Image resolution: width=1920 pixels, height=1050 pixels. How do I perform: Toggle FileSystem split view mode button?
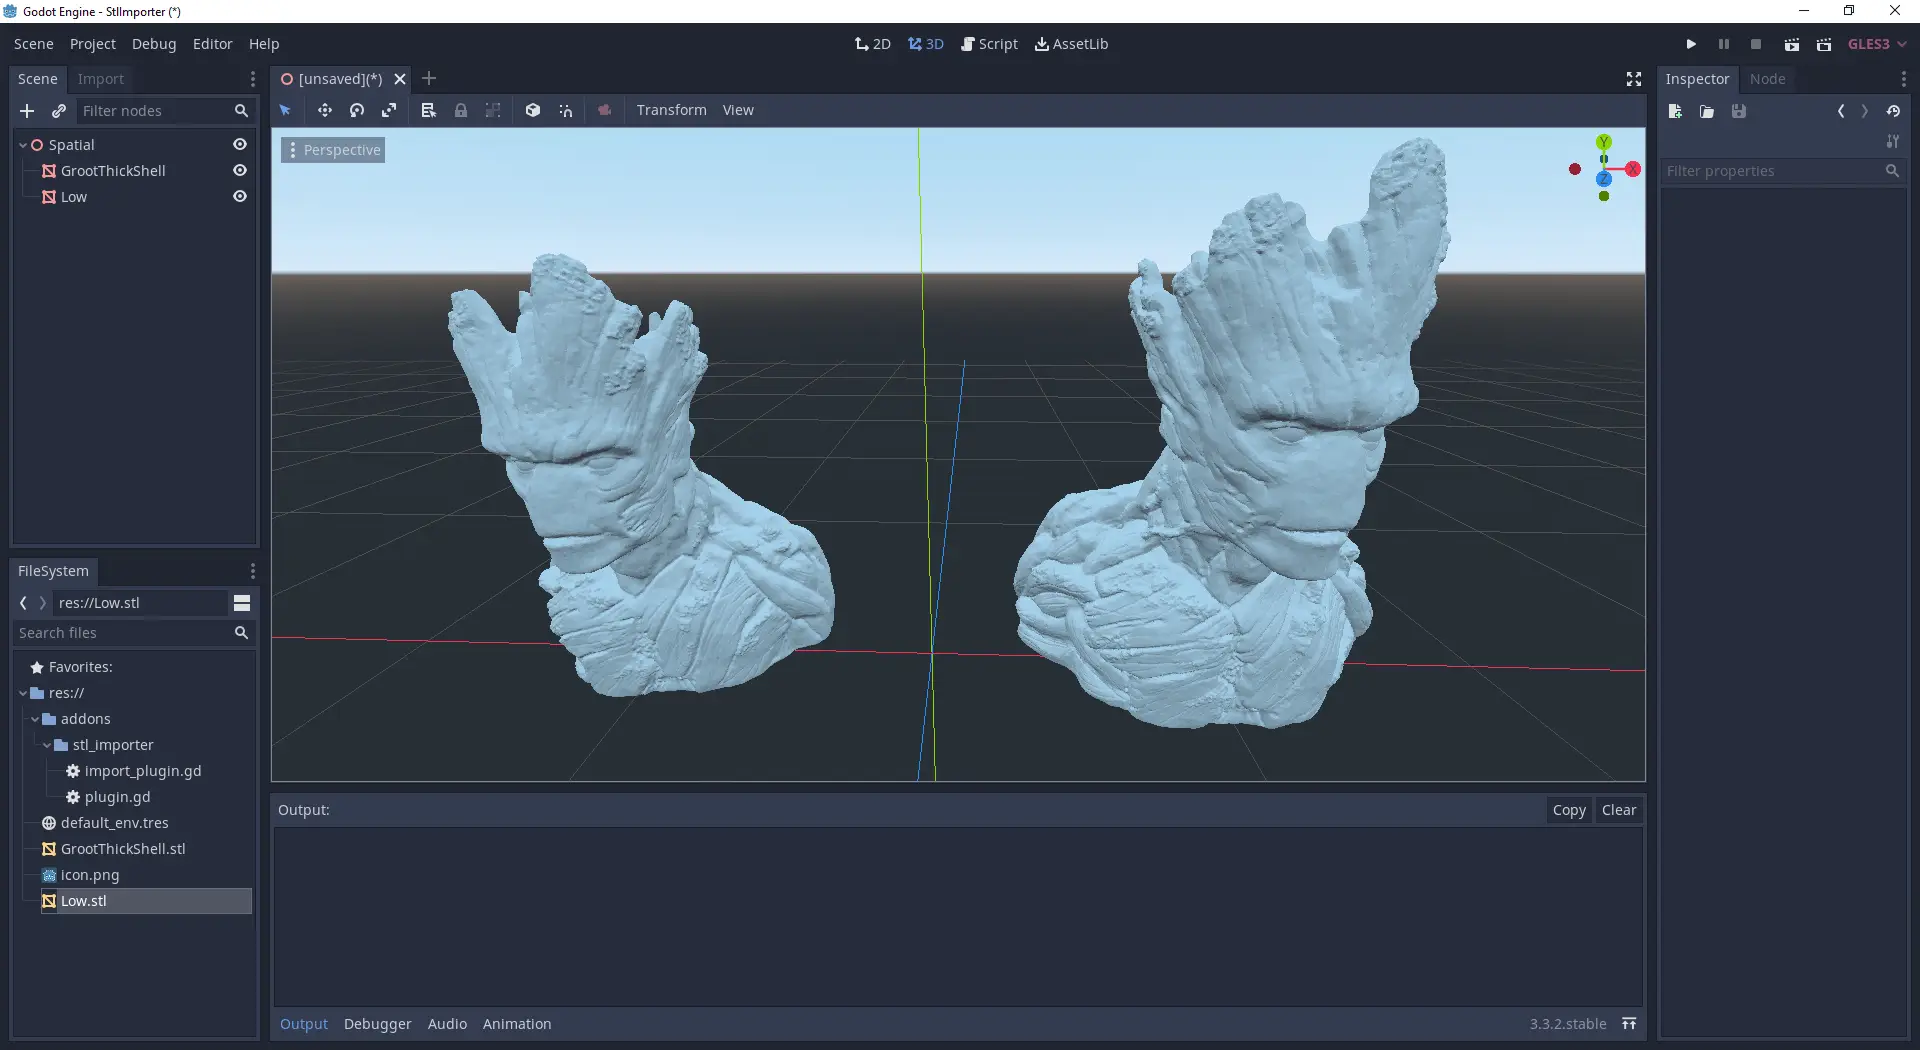[242, 603]
